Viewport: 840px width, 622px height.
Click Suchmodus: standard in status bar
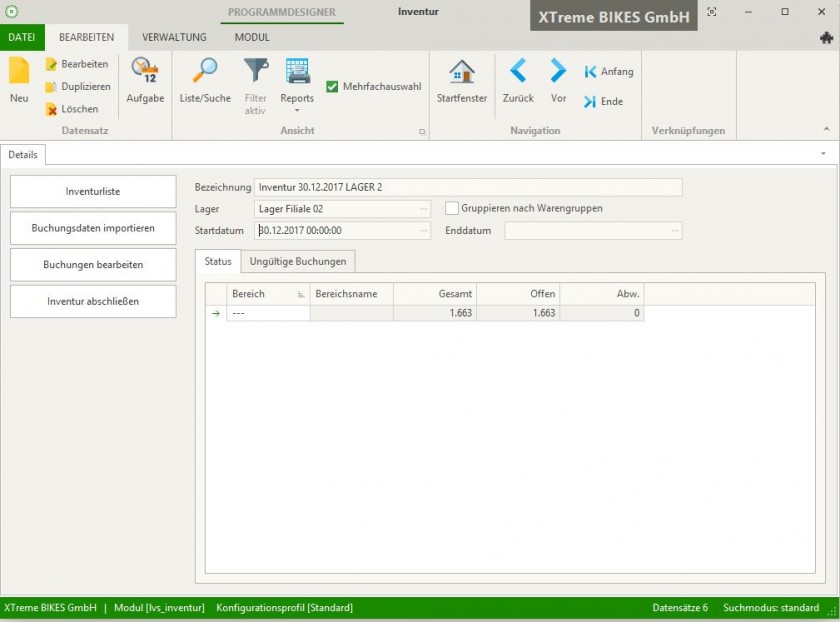[771, 608]
